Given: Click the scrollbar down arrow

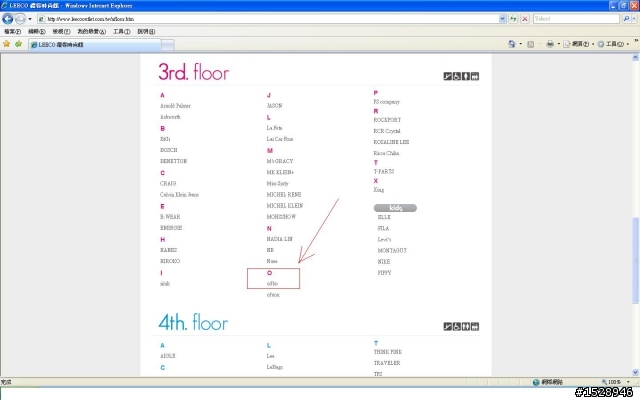Looking at the screenshot, I should pyautogui.click(x=636, y=372).
